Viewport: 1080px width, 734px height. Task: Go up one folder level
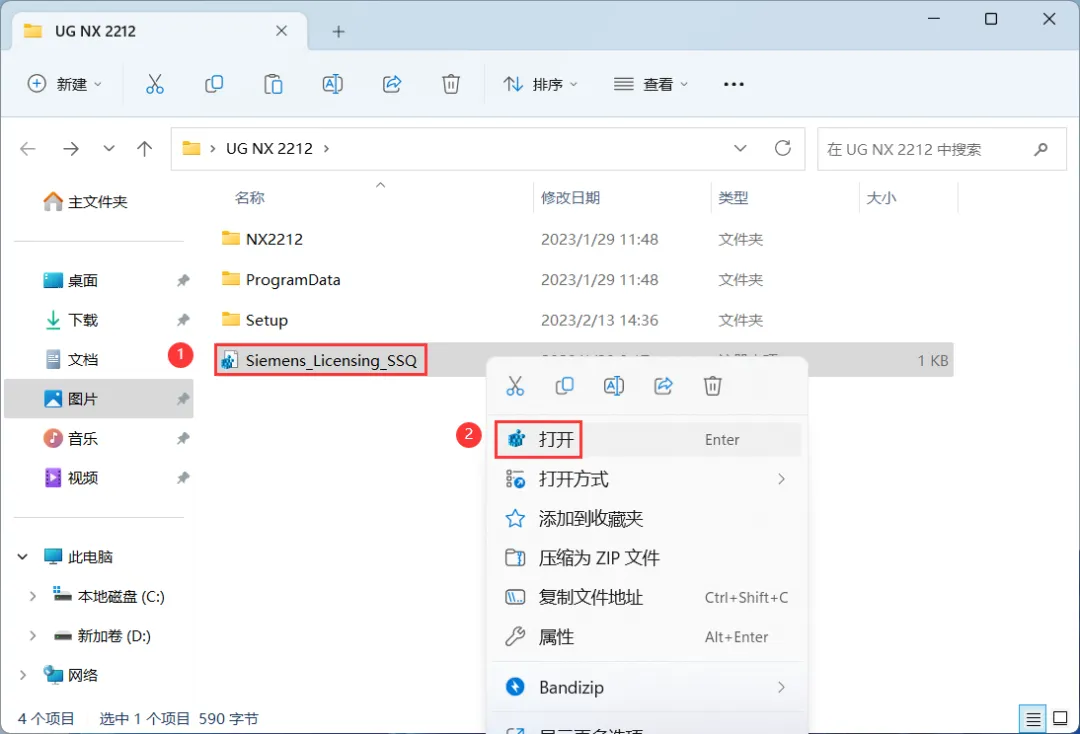pyautogui.click(x=145, y=149)
